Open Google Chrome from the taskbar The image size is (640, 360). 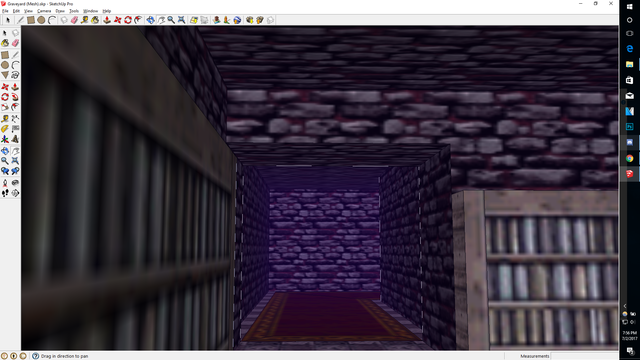629,158
